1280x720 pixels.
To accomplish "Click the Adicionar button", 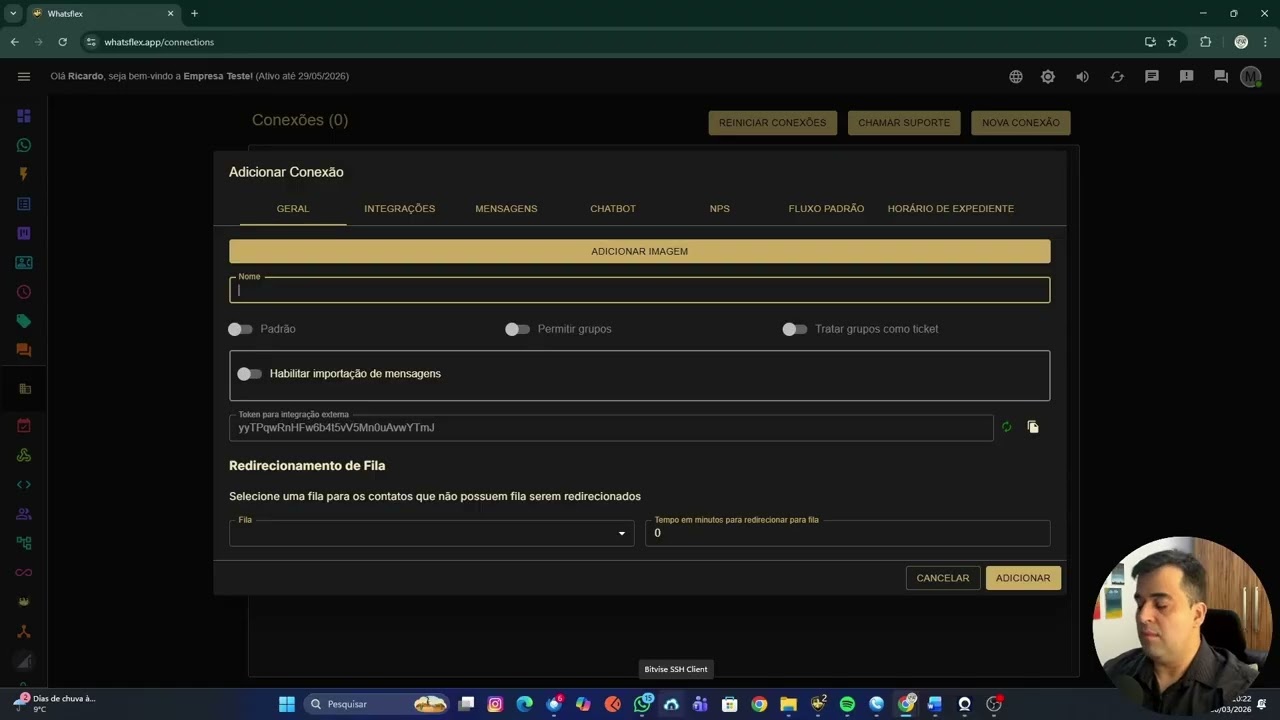I will click(x=1023, y=578).
